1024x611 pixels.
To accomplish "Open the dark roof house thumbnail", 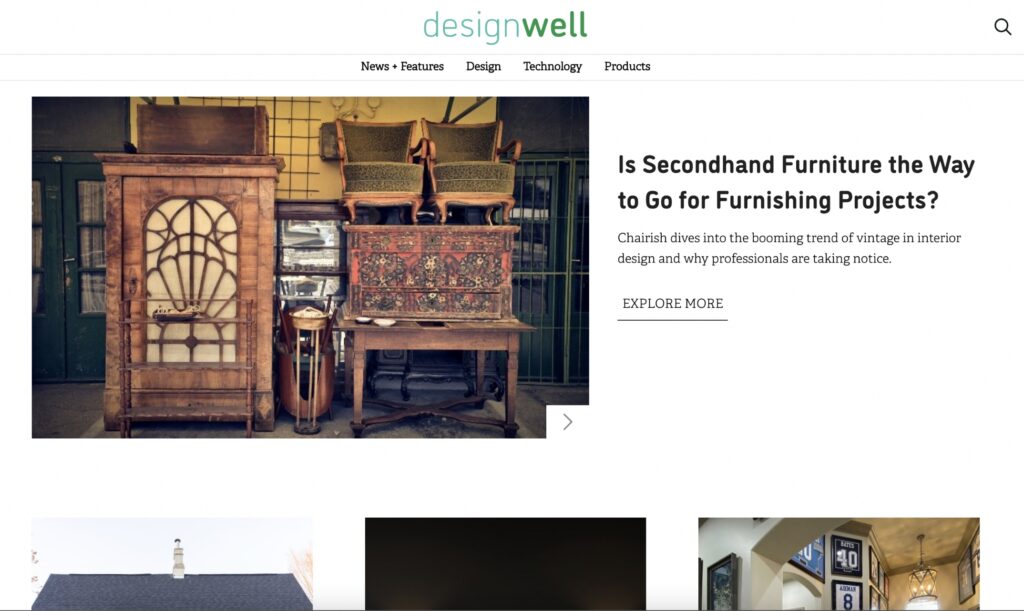I will click(172, 564).
